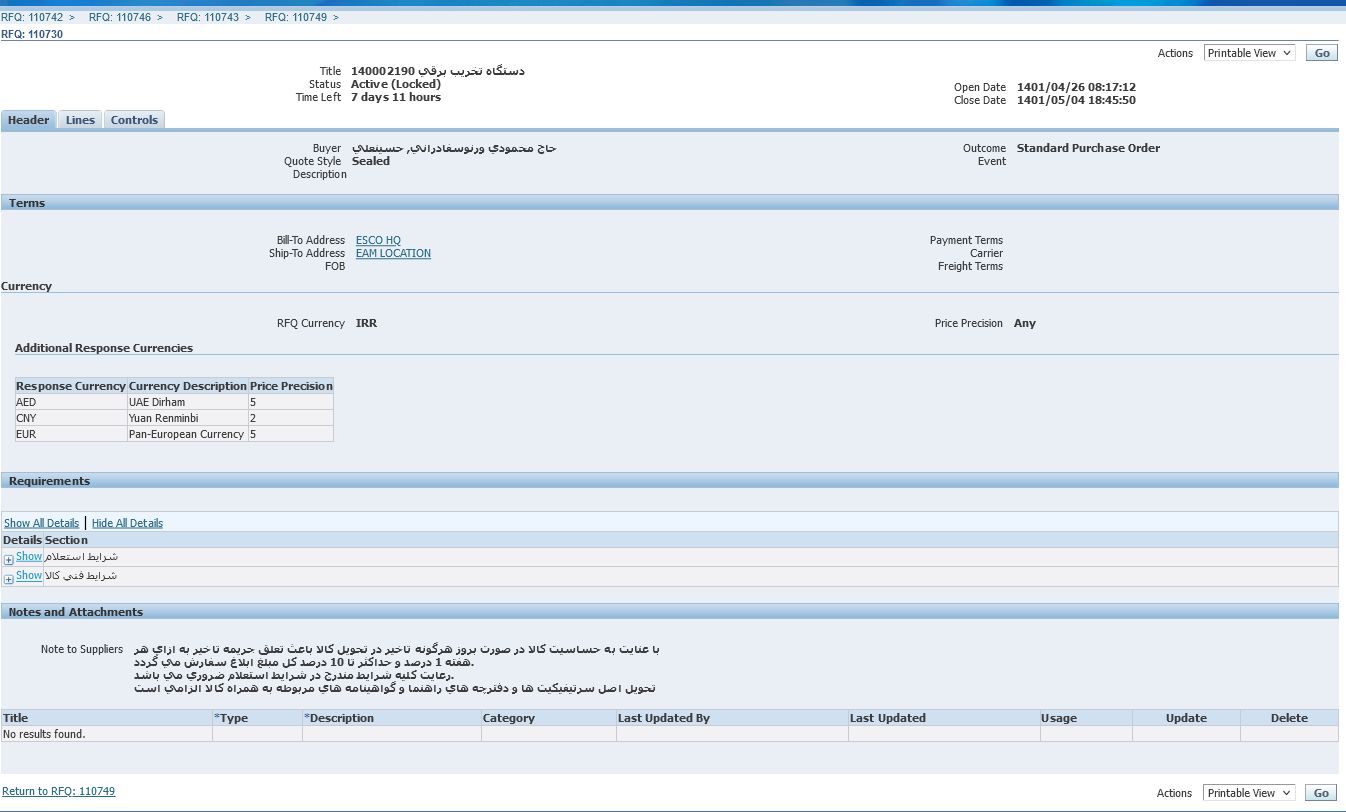Open the top Actions dropdown
Image resolution: width=1346 pixels, height=812 pixels.
coord(1249,53)
